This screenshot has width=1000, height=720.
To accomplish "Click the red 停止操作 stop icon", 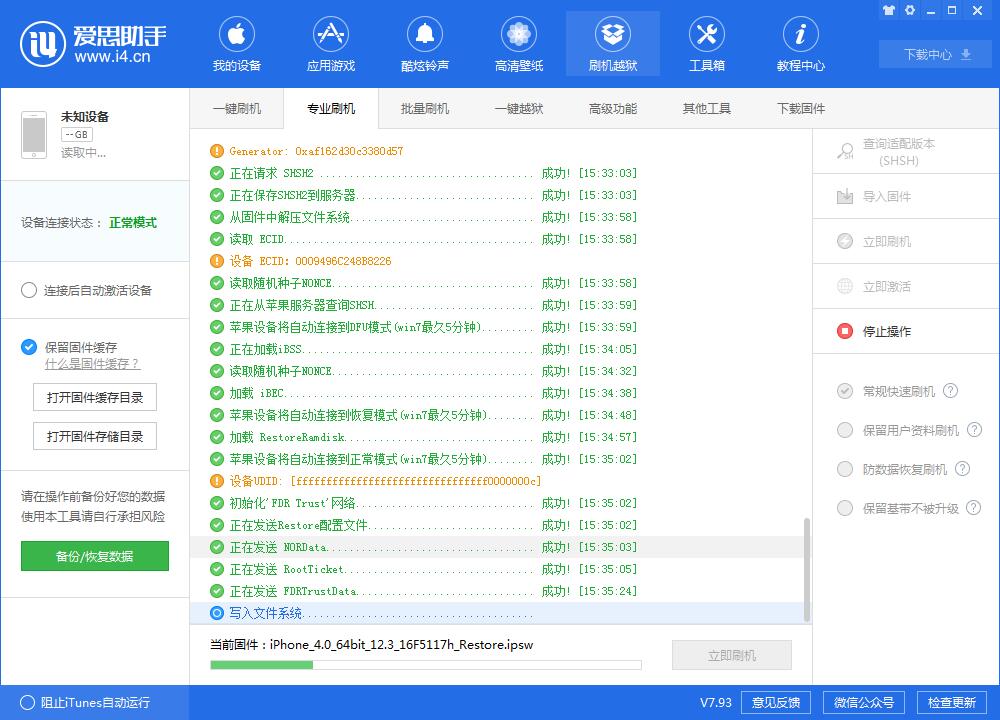I will (x=845, y=331).
